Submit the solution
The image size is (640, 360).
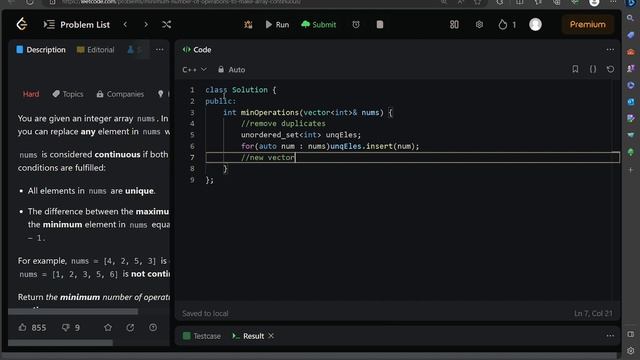point(319,24)
